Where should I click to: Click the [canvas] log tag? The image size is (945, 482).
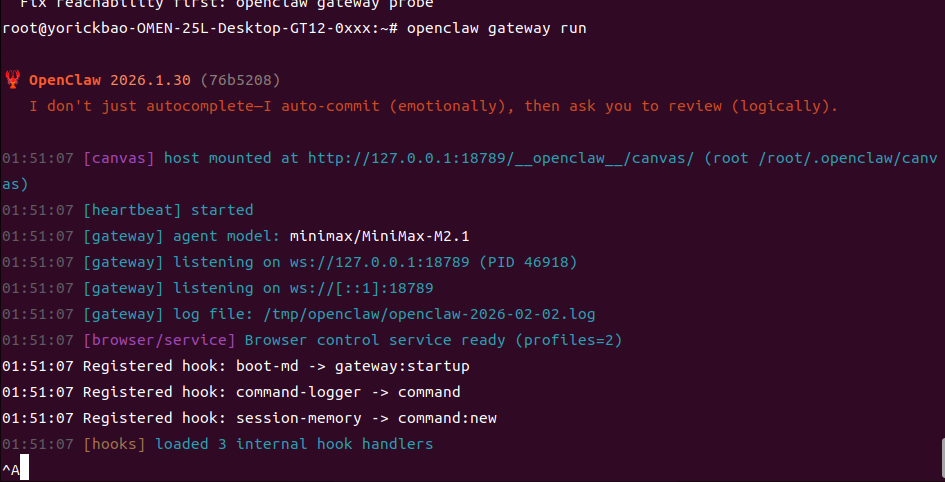click(x=119, y=158)
